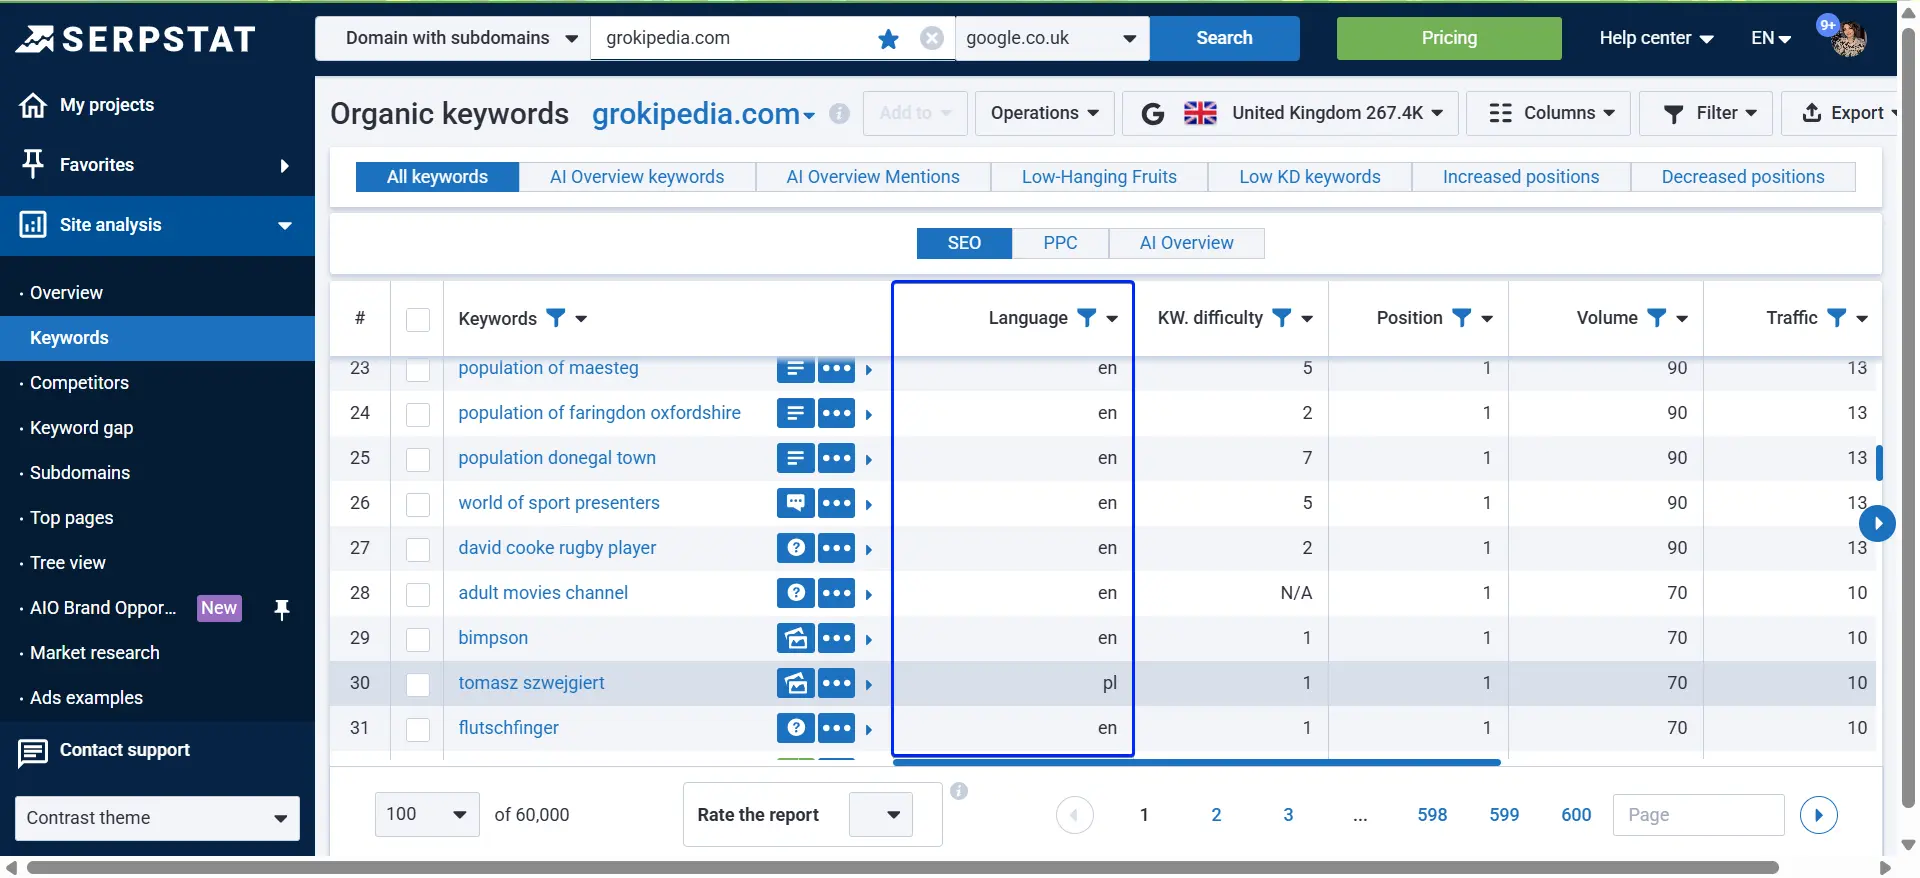
Task: Open the Domain with subdomains dropdown
Action: tap(453, 39)
